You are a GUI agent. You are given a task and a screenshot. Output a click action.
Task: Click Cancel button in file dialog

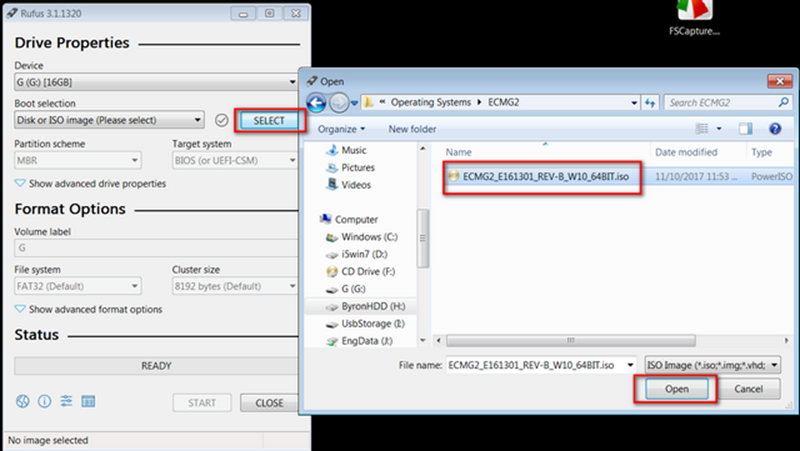point(748,389)
